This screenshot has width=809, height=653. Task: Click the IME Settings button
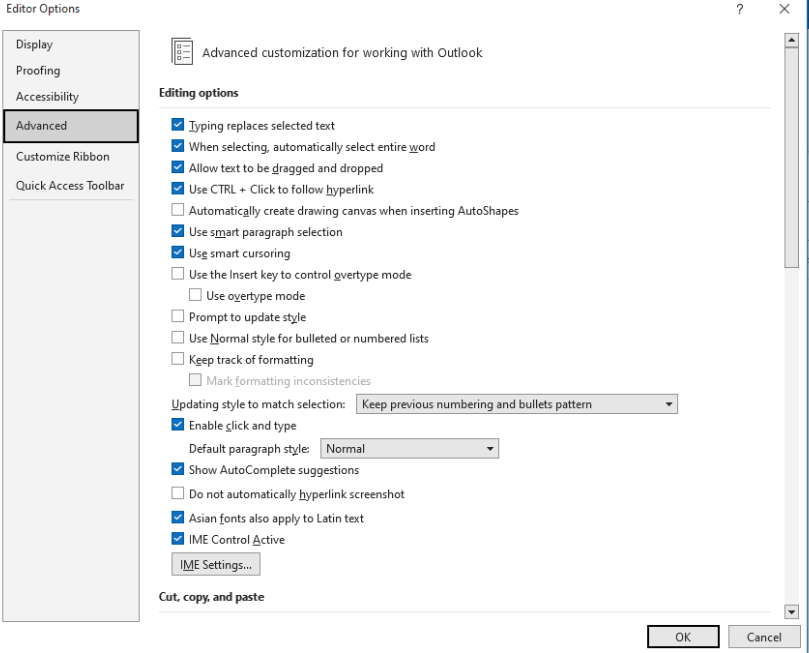click(x=214, y=563)
